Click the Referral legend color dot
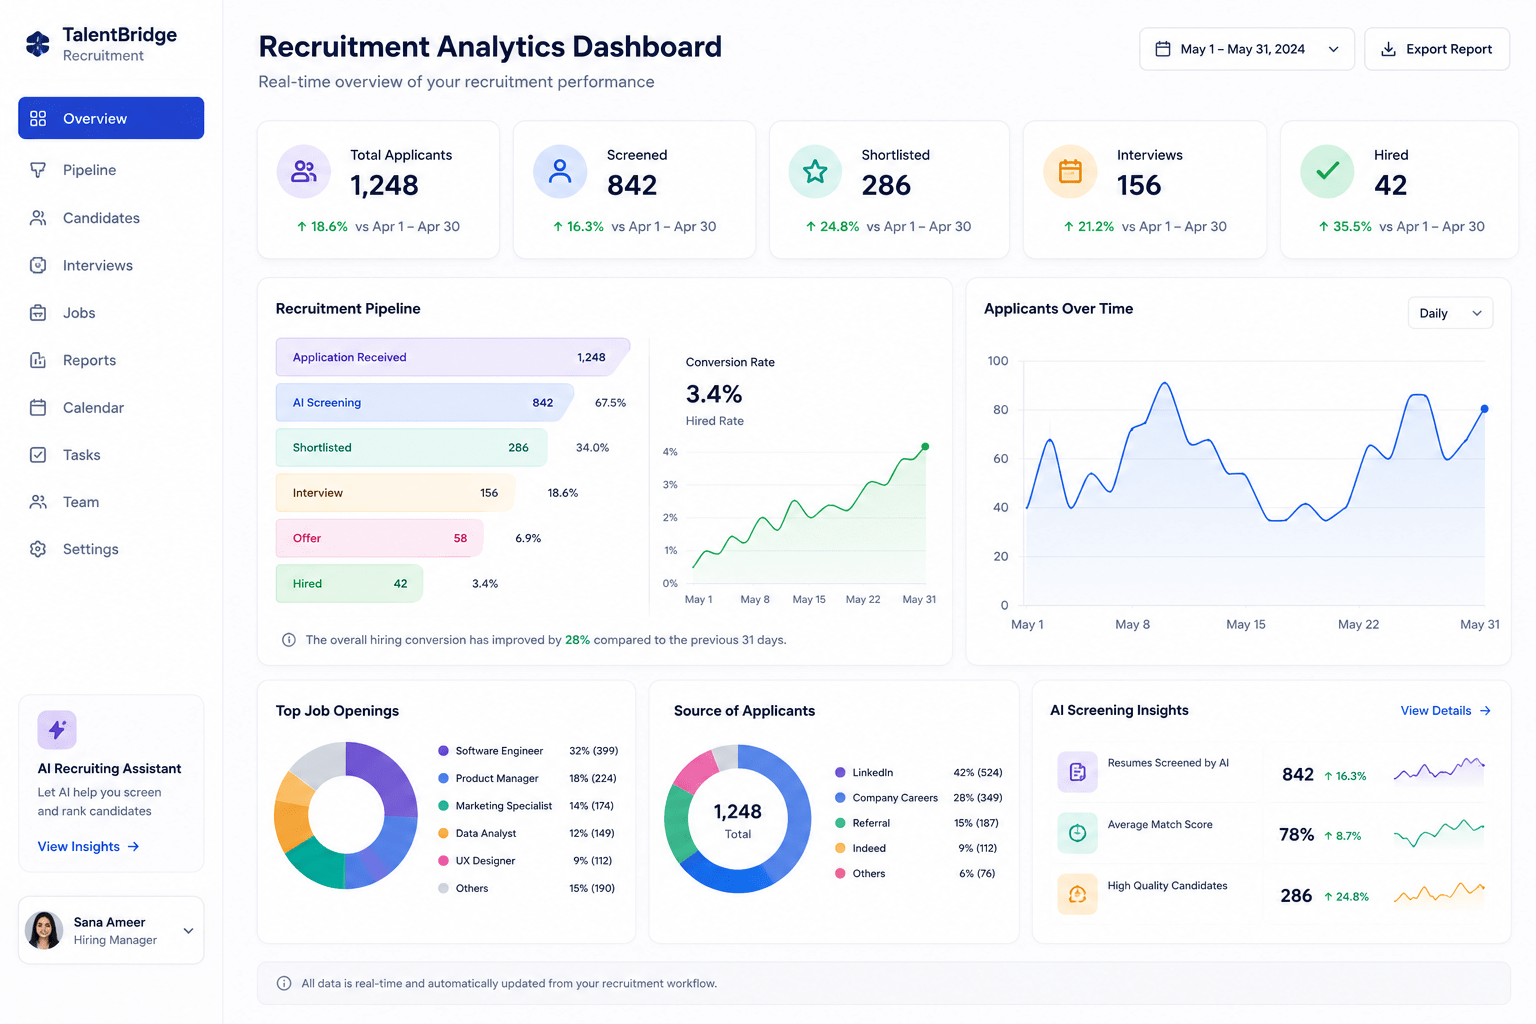Image resolution: width=1536 pixels, height=1024 pixels. (840, 823)
